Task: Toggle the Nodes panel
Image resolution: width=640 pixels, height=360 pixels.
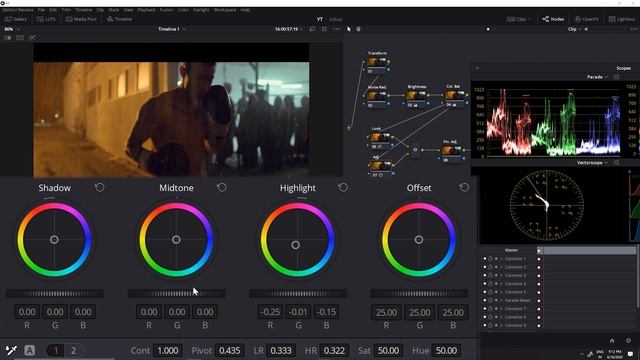Action: [x=553, y=19]
